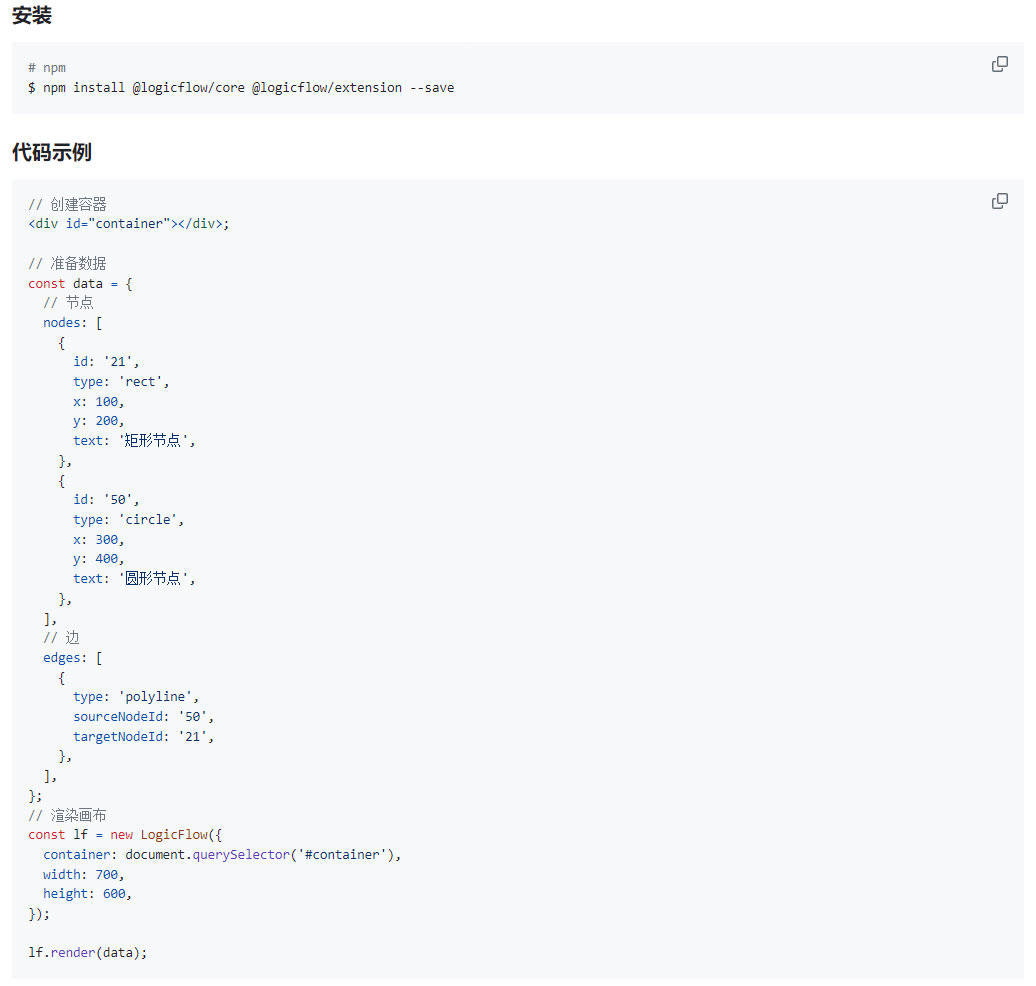This screenshot has height=986, width=1036.
Task: Click the 安装 heading
Action: click(x=32, y=15)
